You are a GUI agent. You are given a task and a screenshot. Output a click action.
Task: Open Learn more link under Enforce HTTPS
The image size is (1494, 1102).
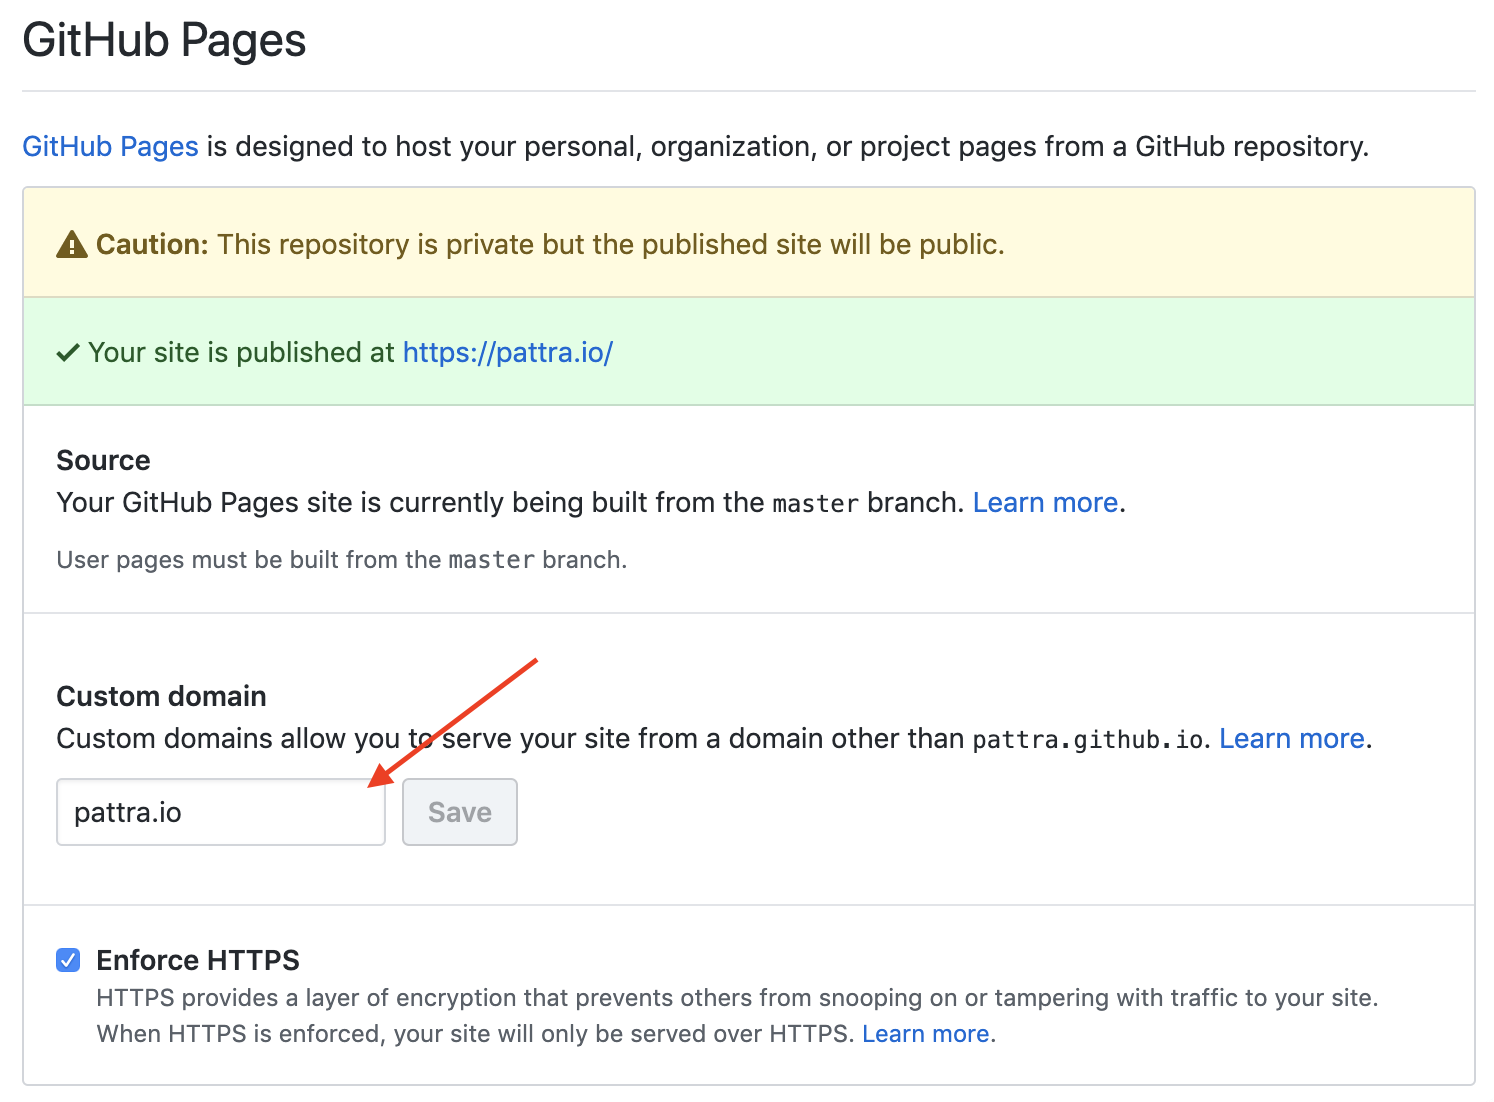926,1034
